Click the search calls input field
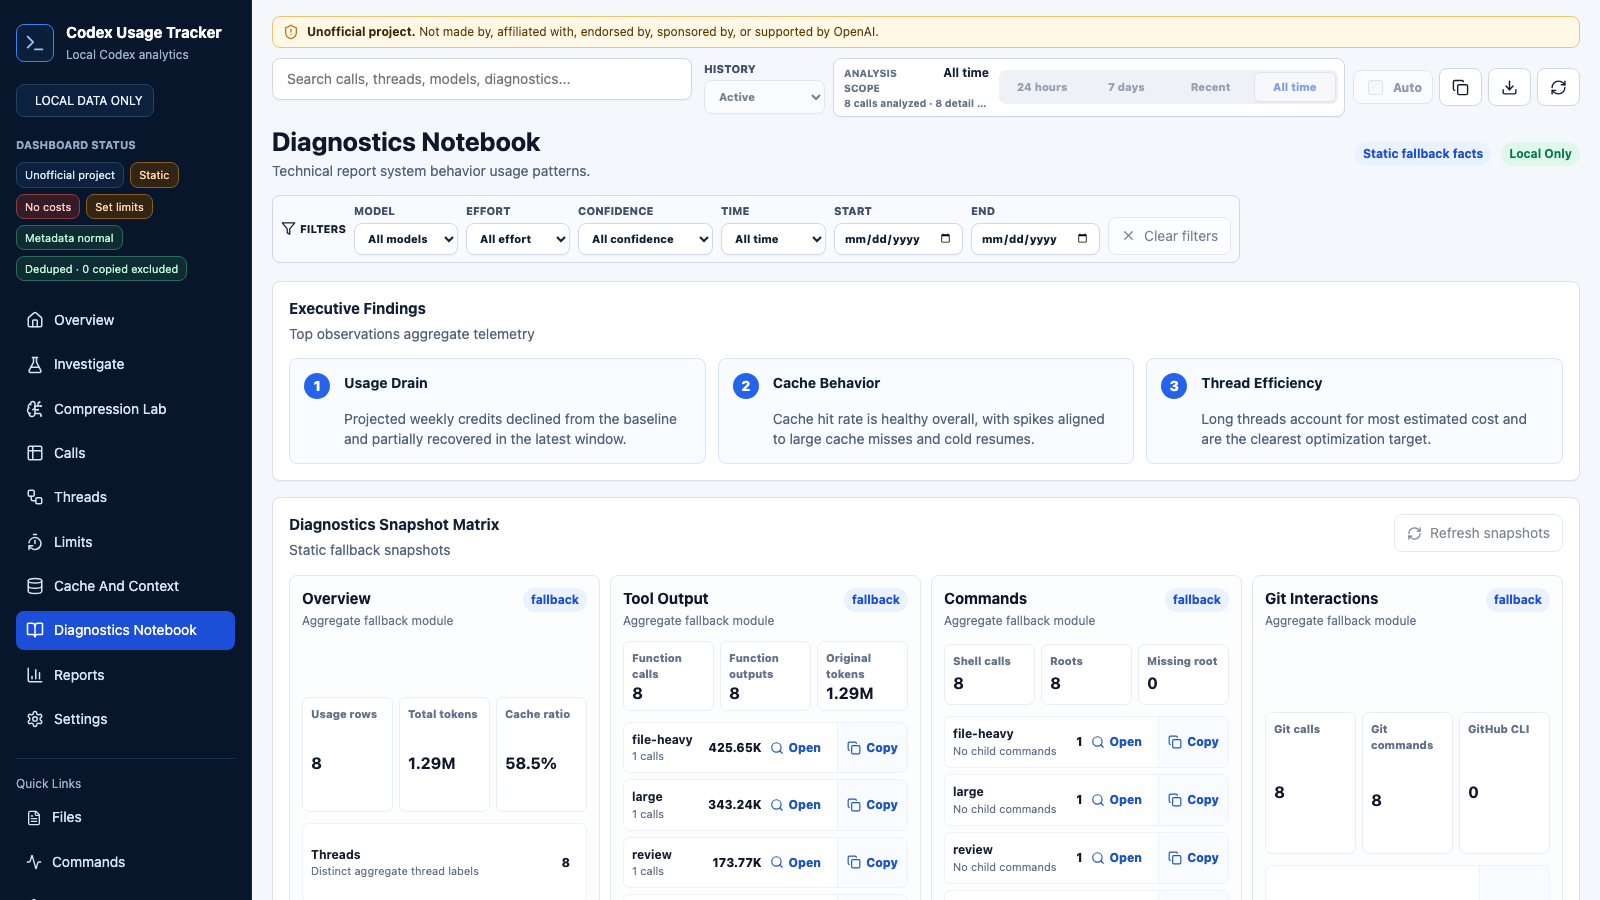The height and width of the screenshot is (900, 1600). click(482, 79)
